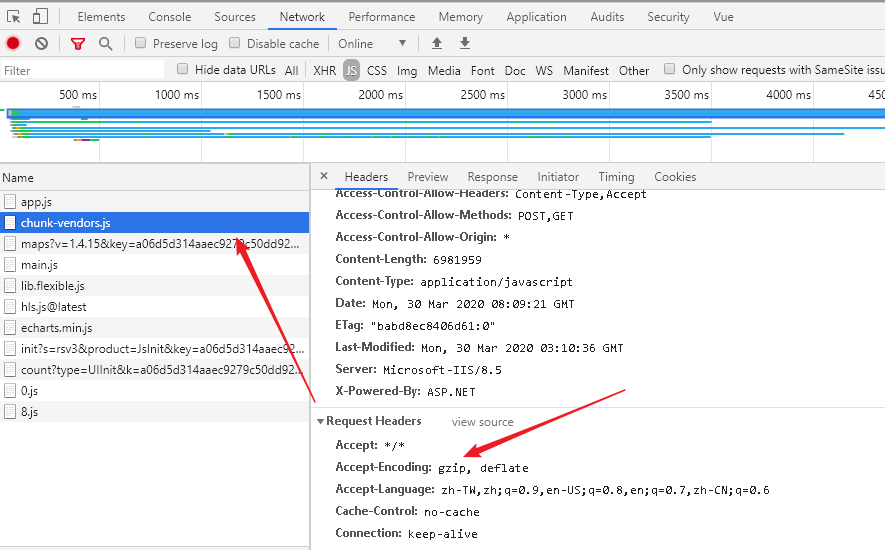Open the Audits panel
This screenshot has height=550, width=885.
[607, 17]
